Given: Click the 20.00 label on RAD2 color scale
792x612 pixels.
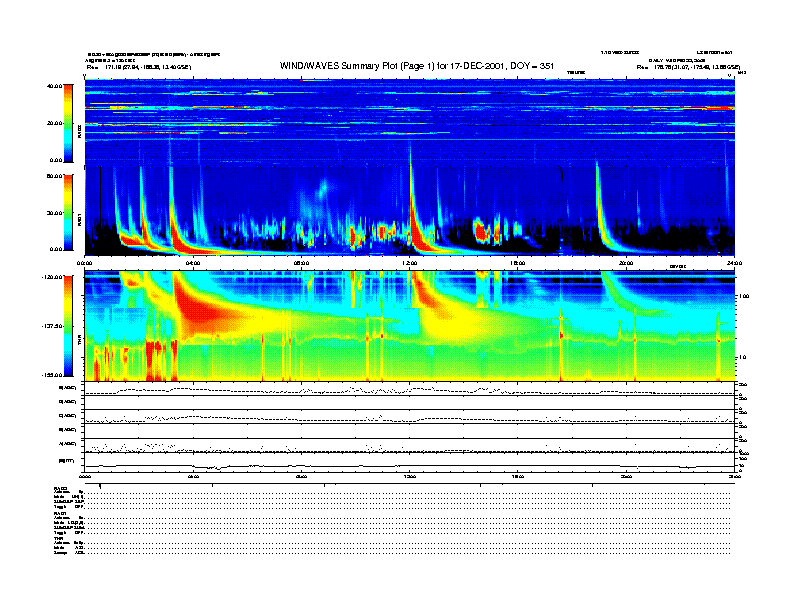Looking at the screenshot, I should point(54,123).
